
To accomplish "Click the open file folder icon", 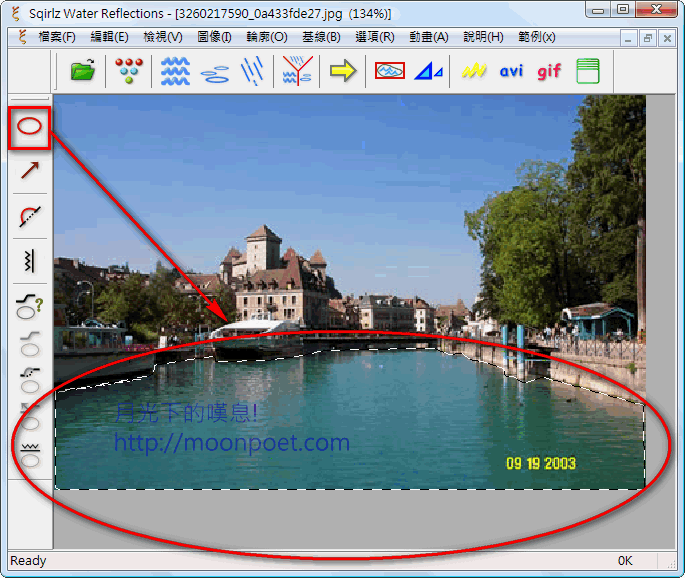I will (83, 71).
